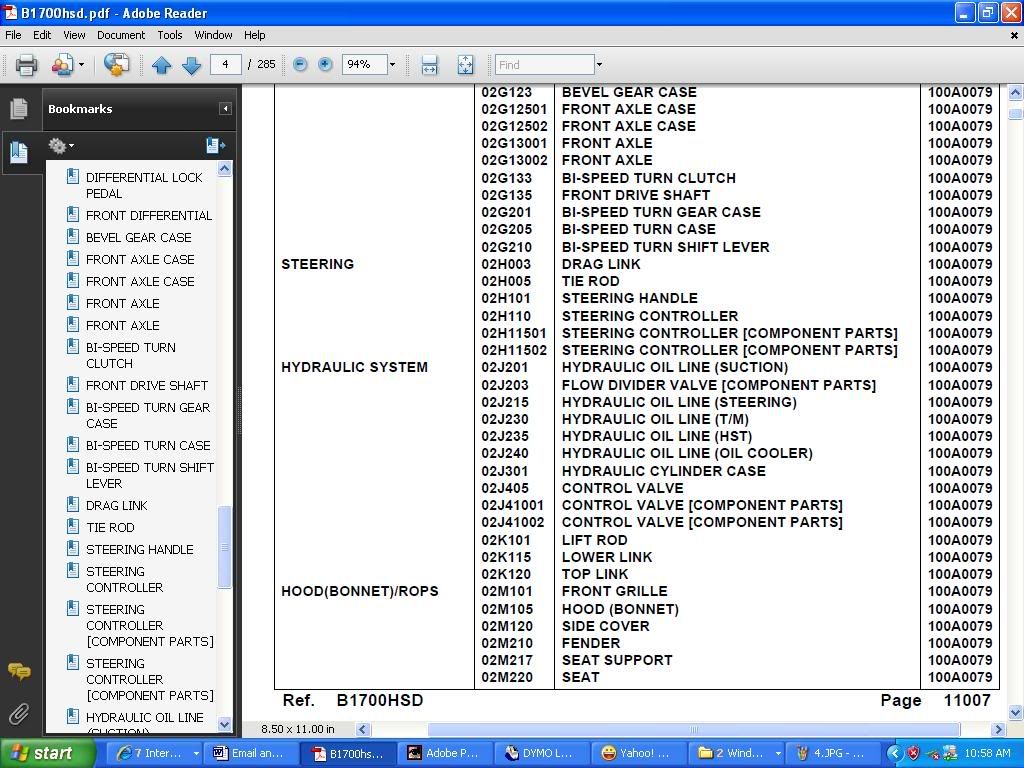Open the View menu
The image size is (1024, 768).
point(74,35)
